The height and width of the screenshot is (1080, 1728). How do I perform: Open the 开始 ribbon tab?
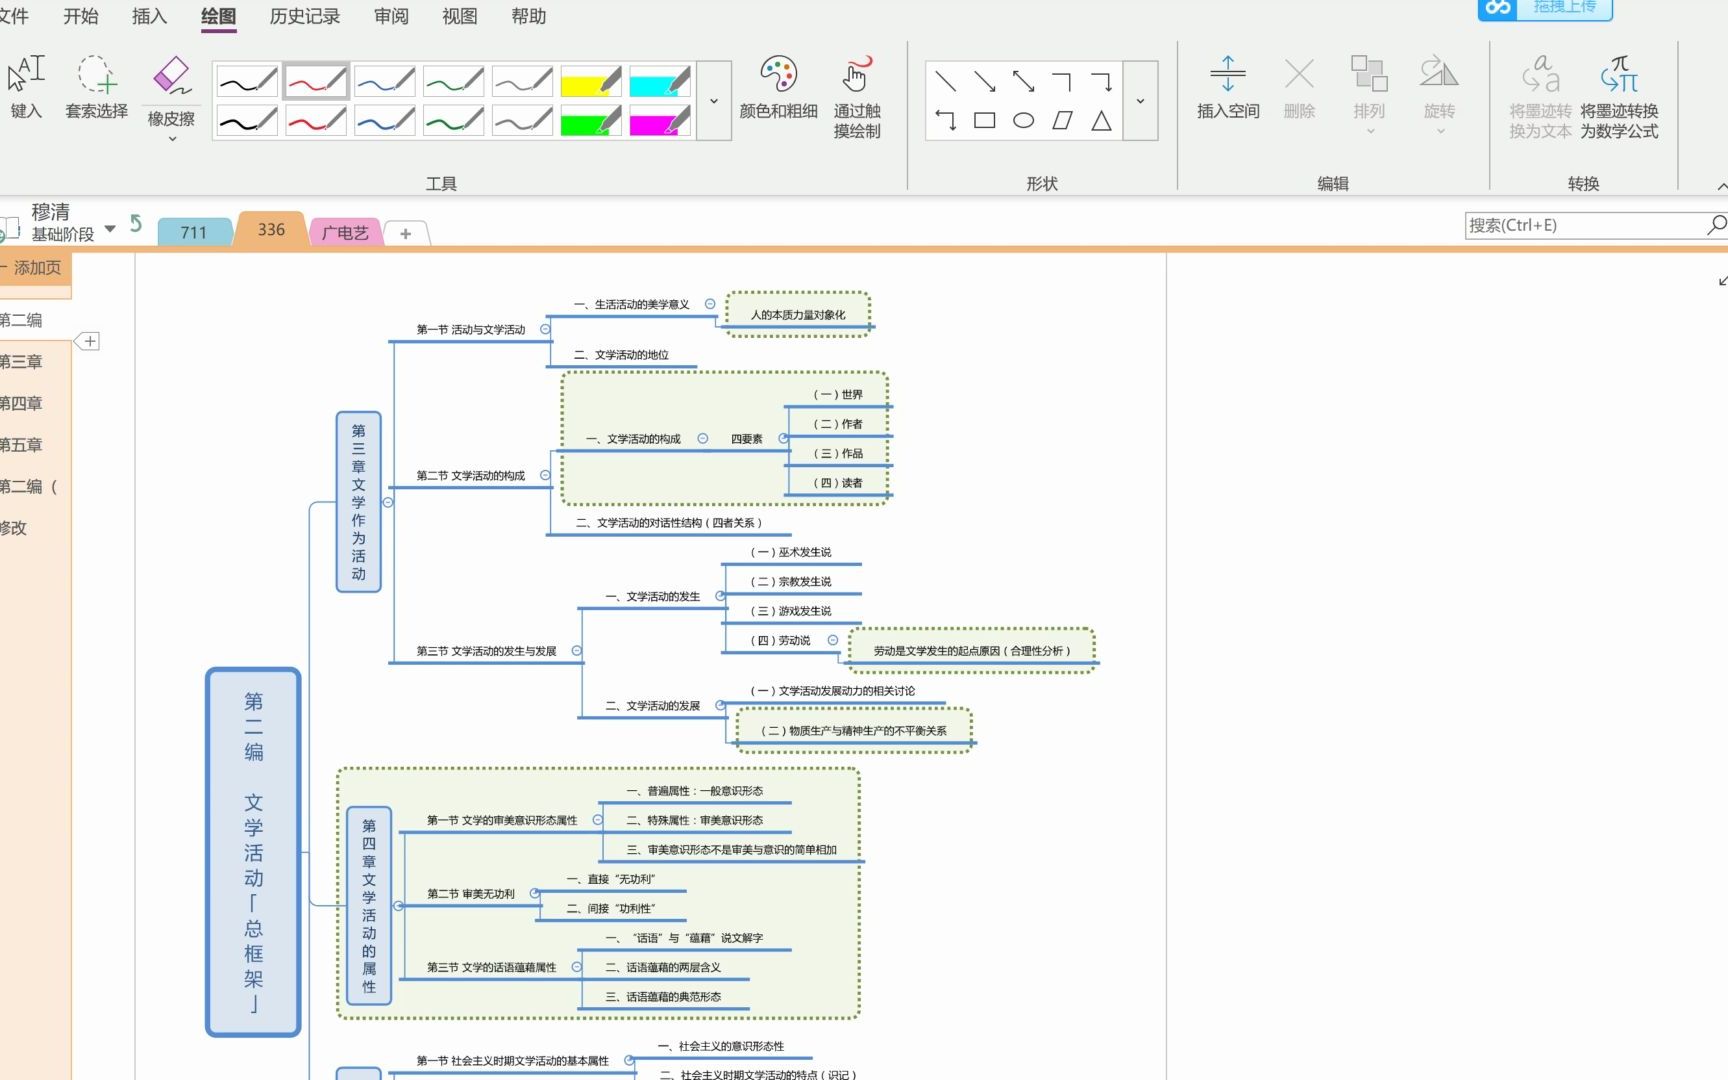tap(80, 16)
